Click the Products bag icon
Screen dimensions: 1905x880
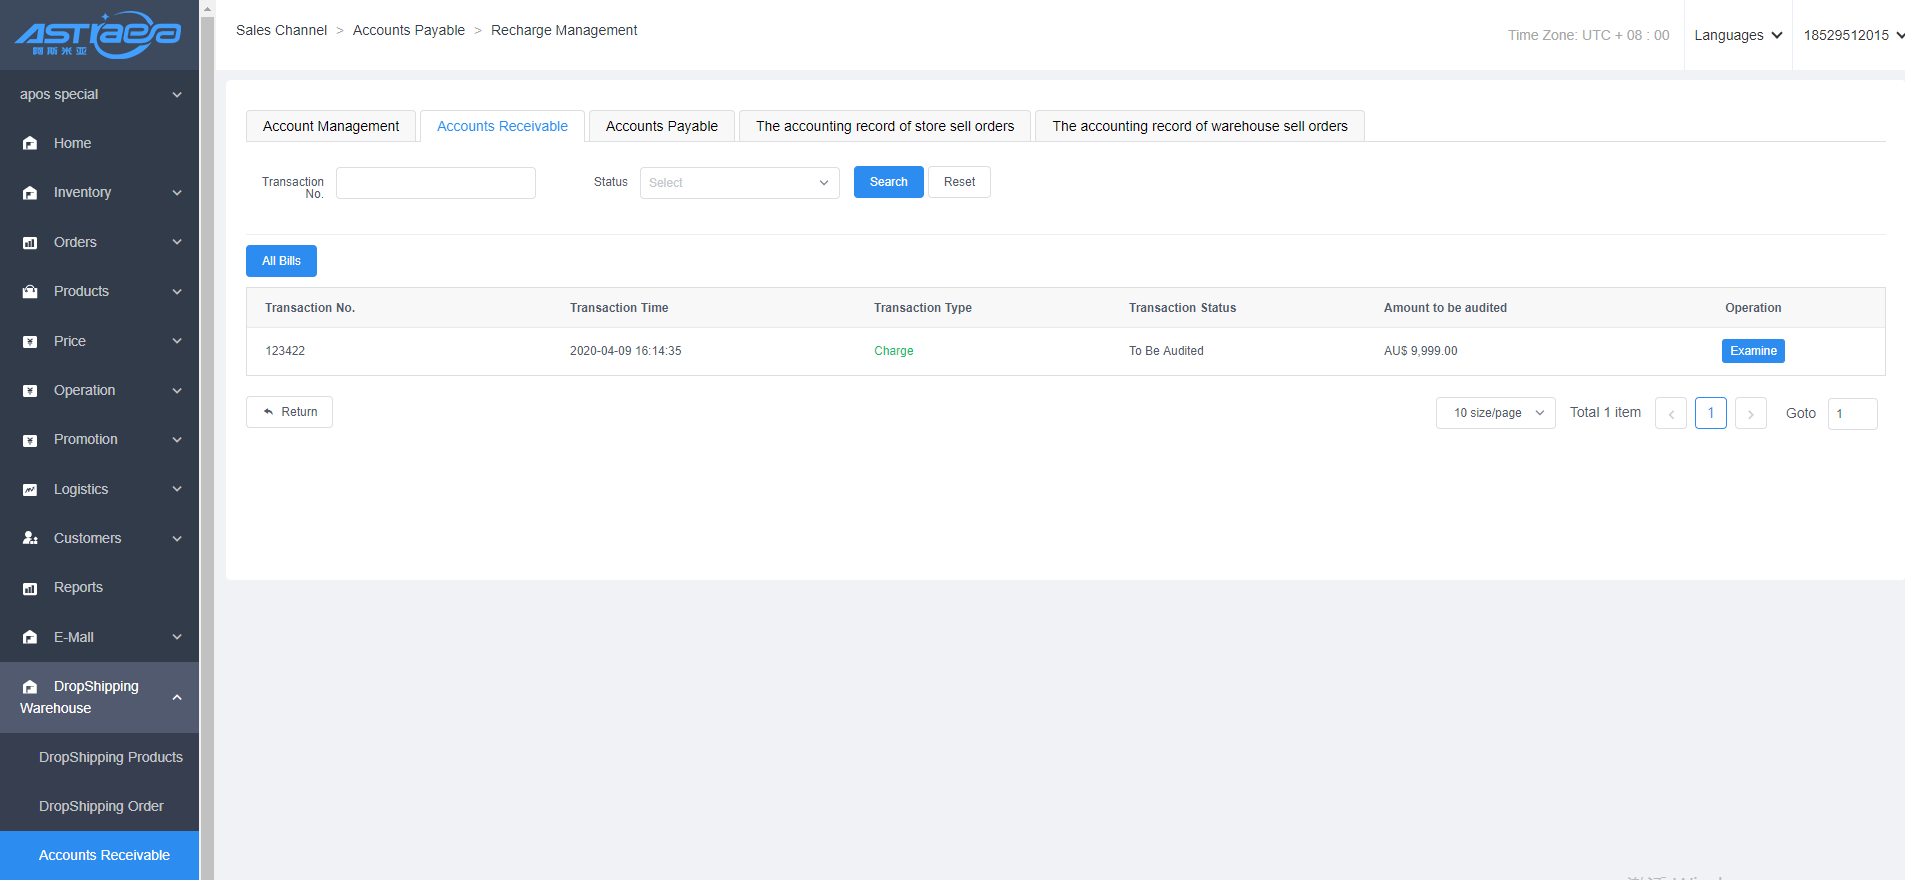tap(30, 292)
